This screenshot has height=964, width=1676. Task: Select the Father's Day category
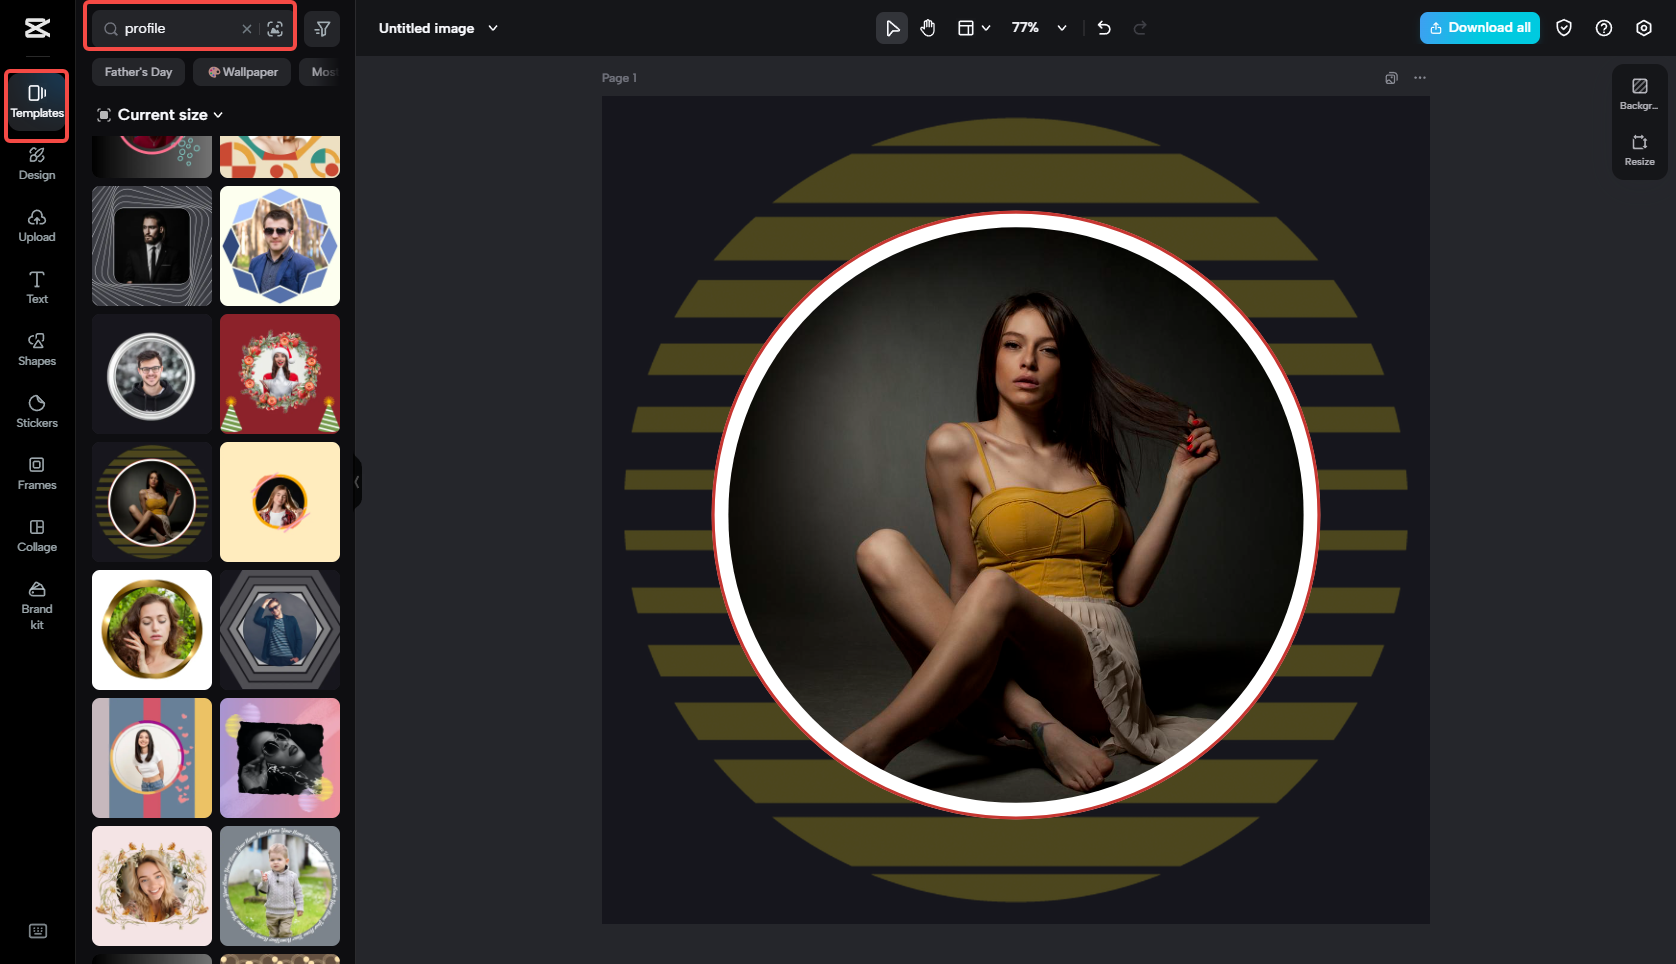click(137, 71)
